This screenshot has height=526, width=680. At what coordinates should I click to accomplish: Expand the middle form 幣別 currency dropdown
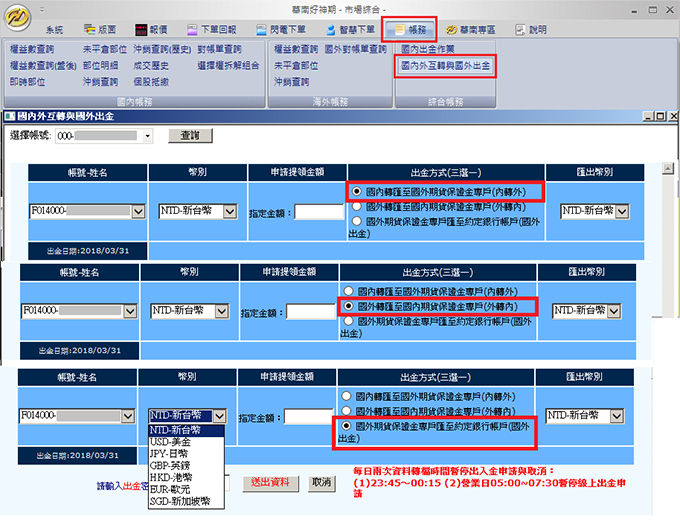(222, 311)
